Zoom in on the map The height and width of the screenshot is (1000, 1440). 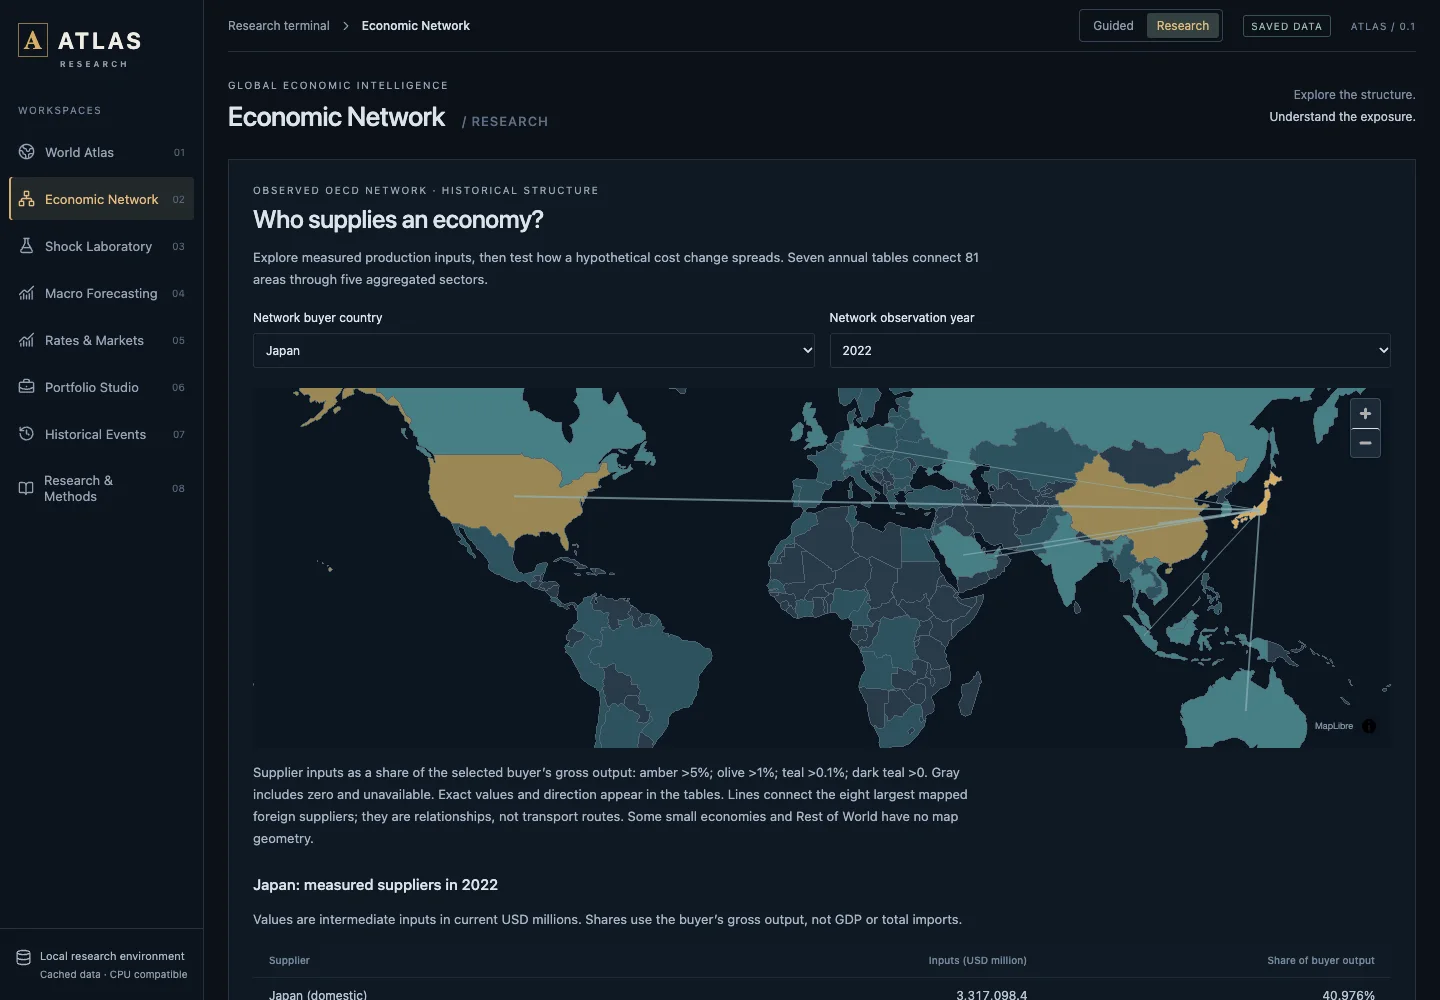coord(1365,413)
